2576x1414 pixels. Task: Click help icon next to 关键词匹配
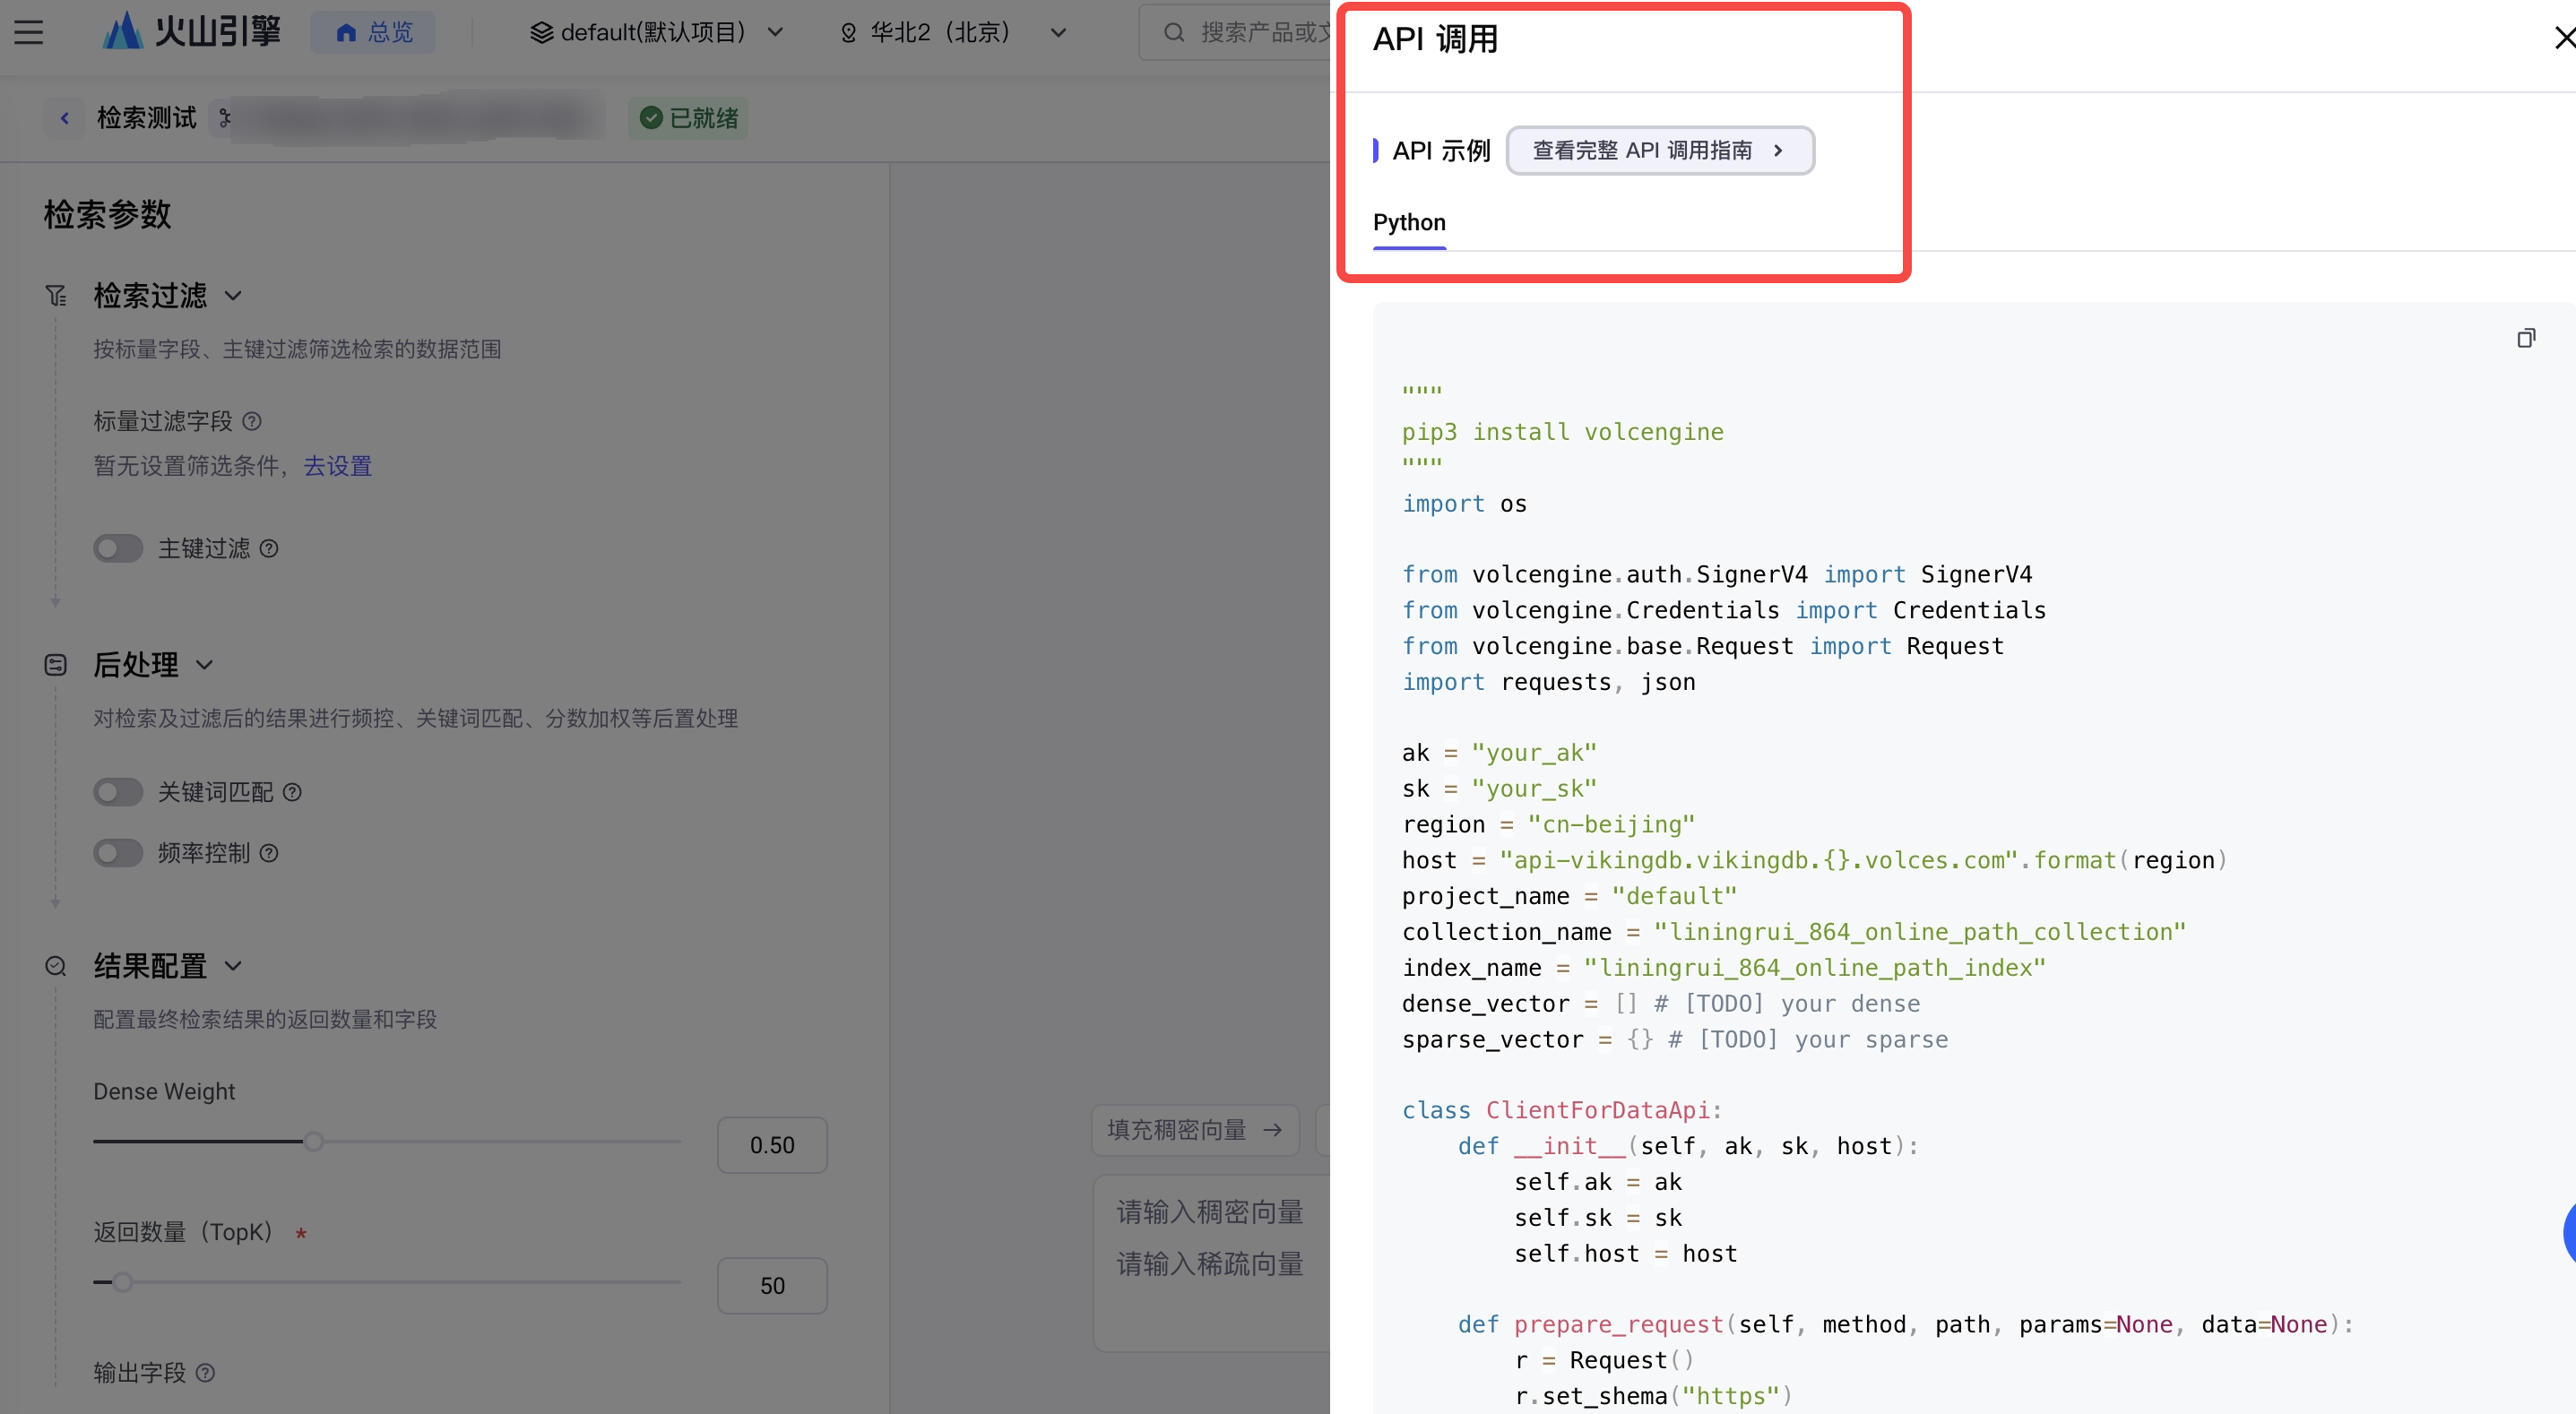click(x=292, y=792)
